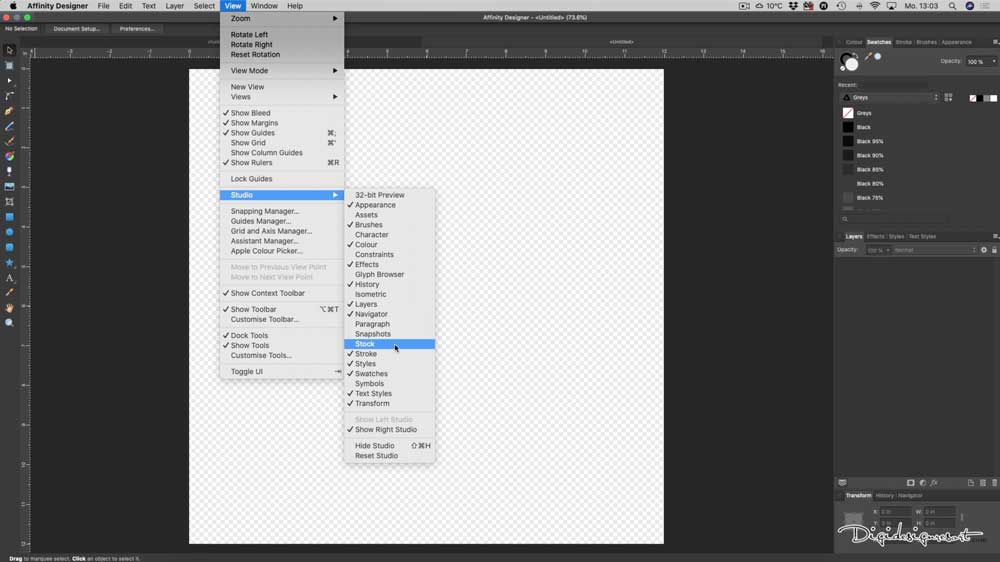Open the Window menu
This screenshot has height=562, width=1000.
tap(264, 6)
